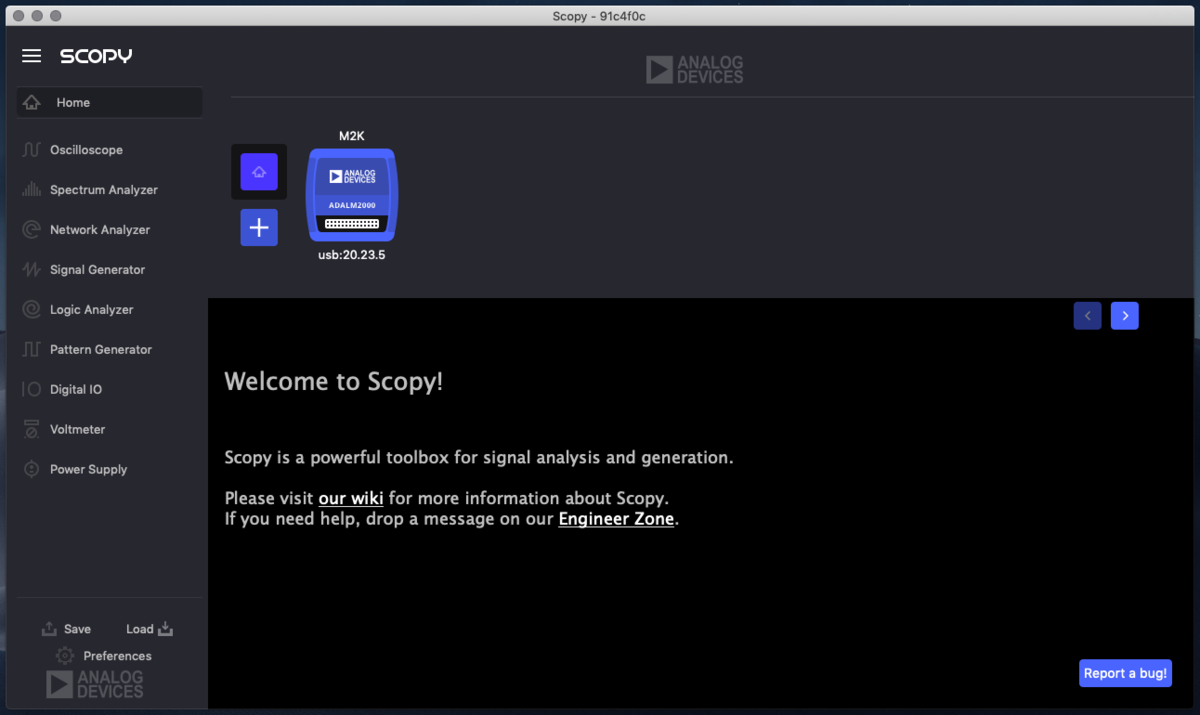Viewport: 1200px width, 715px height.
Task: Toggle the hamburger menu icon
Action: point(32,56)
